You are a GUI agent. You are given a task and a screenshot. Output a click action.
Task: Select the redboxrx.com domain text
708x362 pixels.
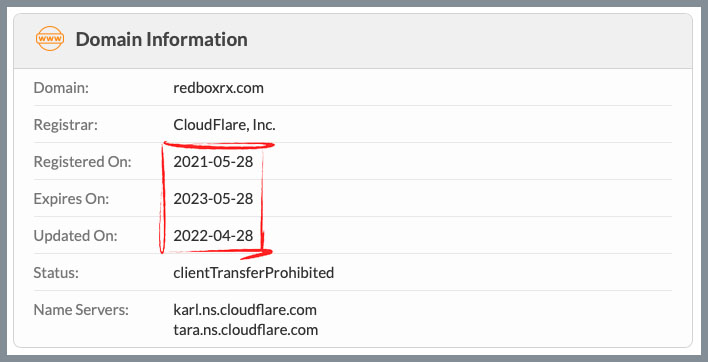coord(218,88)
